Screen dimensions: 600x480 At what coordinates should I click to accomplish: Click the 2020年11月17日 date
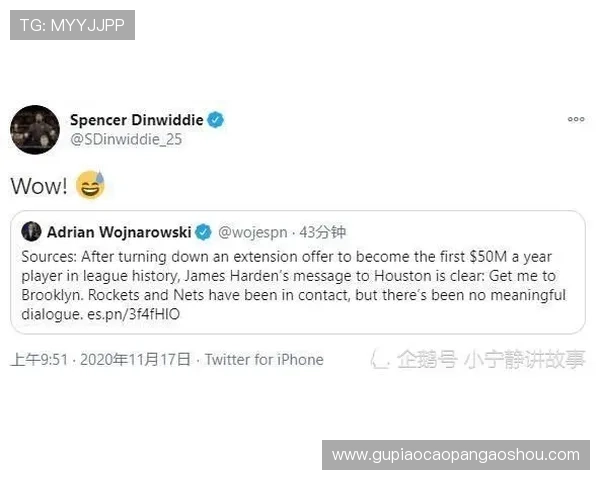[x=135, y=360]
